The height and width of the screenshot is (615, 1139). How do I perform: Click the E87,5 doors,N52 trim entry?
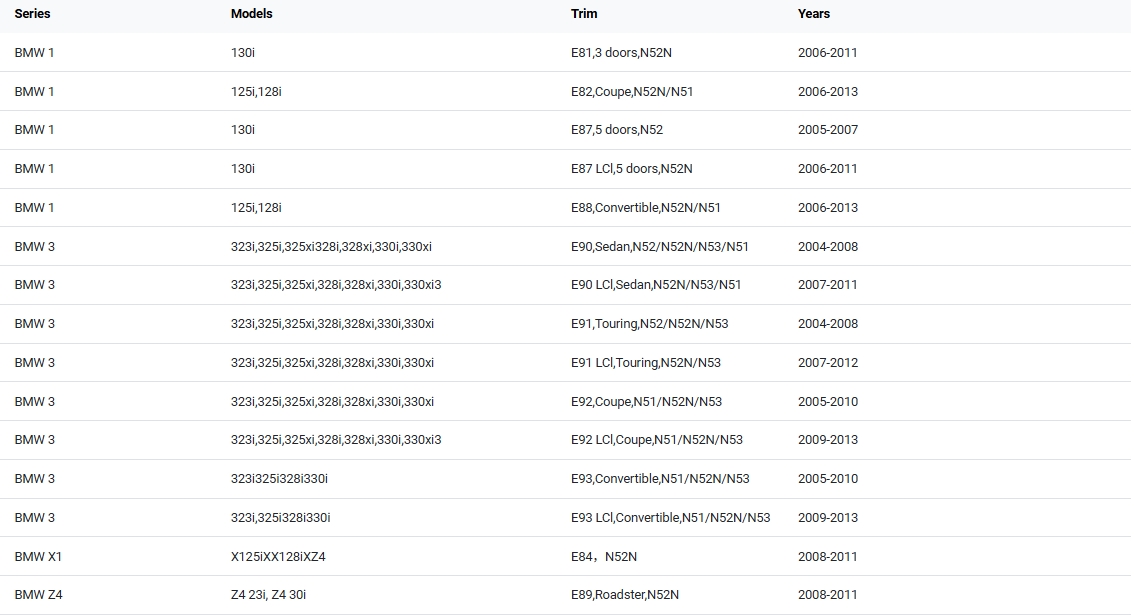click(617, 130)
